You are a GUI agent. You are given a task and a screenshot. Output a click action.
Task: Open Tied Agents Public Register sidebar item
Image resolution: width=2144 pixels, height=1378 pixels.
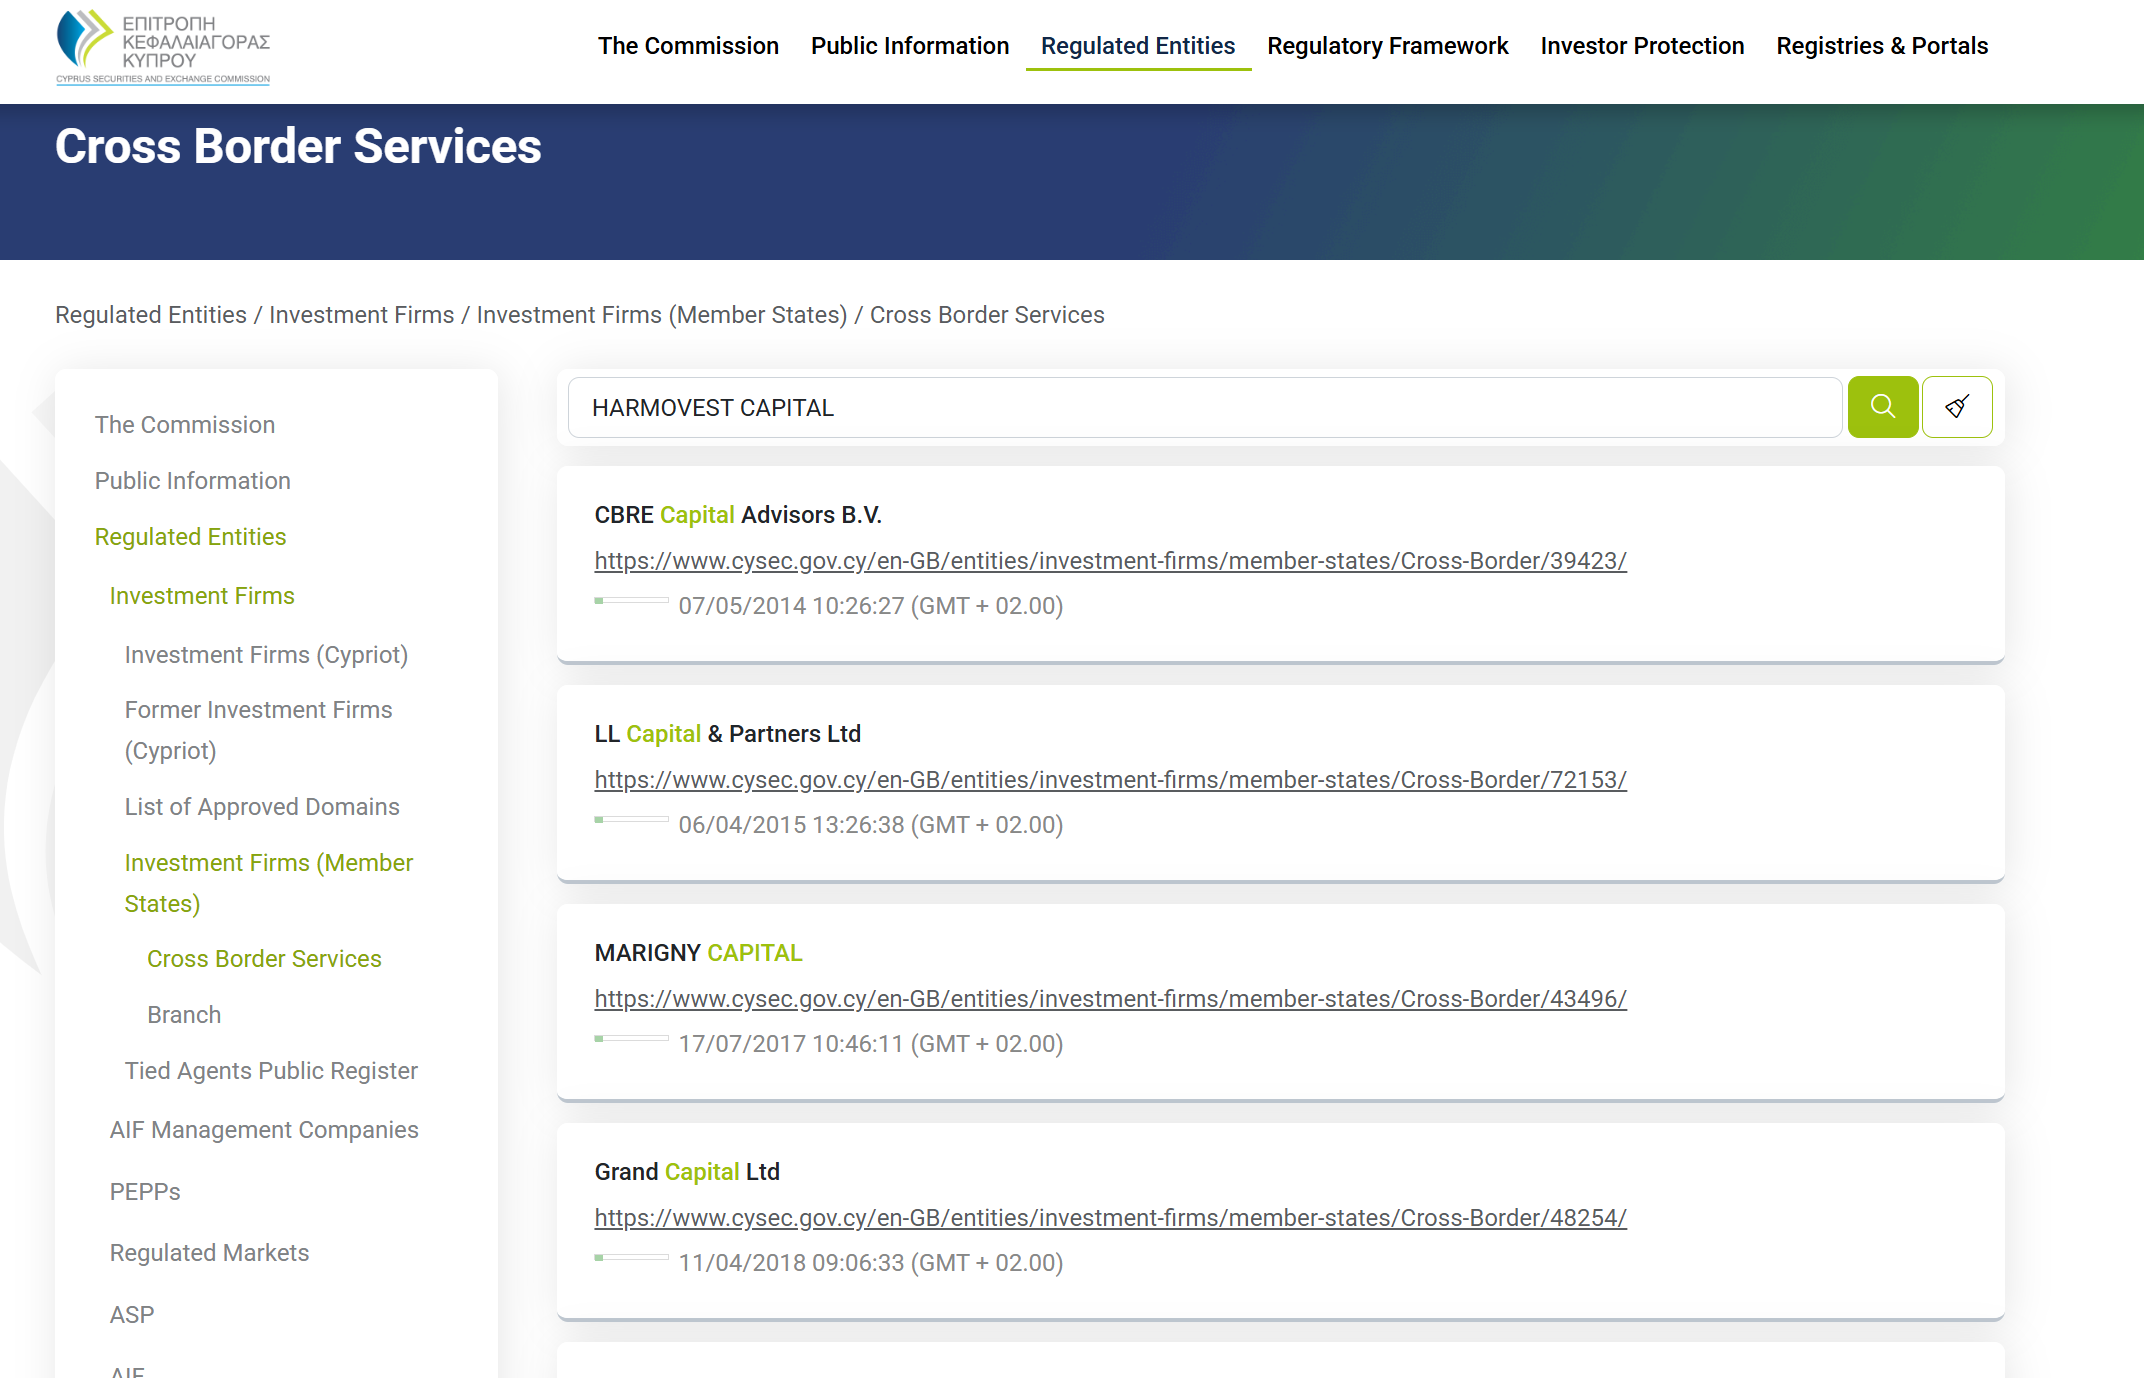click(x=271, y=1071)
